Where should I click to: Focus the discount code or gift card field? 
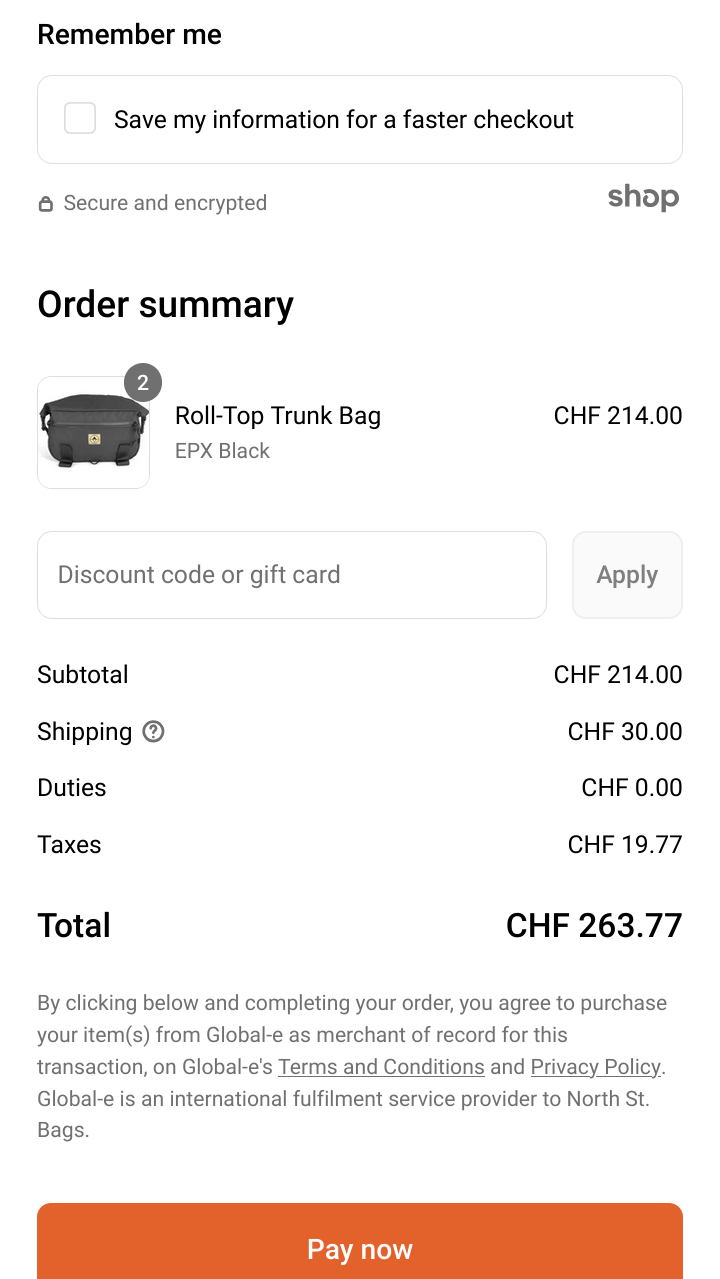[x=292, y=575]
